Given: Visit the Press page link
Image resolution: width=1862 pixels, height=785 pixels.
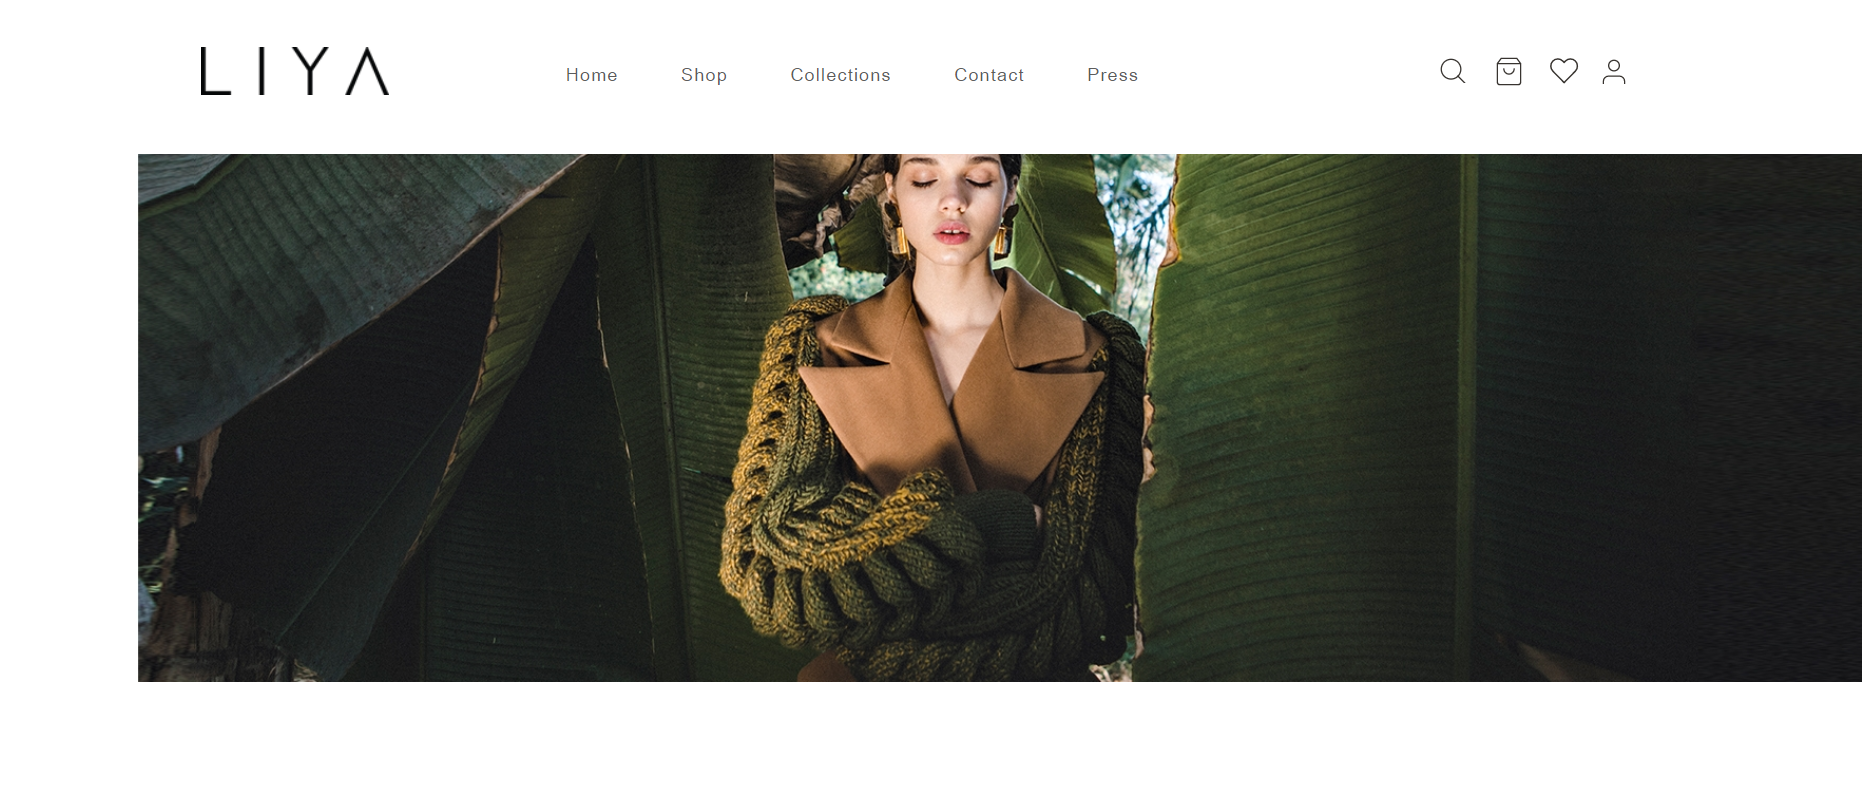Looking at the screenshot, I should coord(1112,75).
